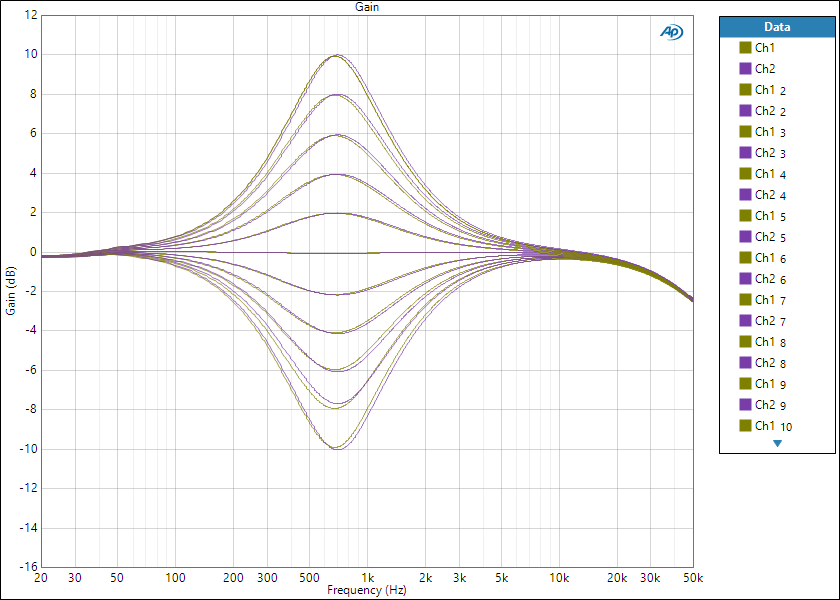
Task: Click the Ch2 purple color swatch
Action: [745, 69]
